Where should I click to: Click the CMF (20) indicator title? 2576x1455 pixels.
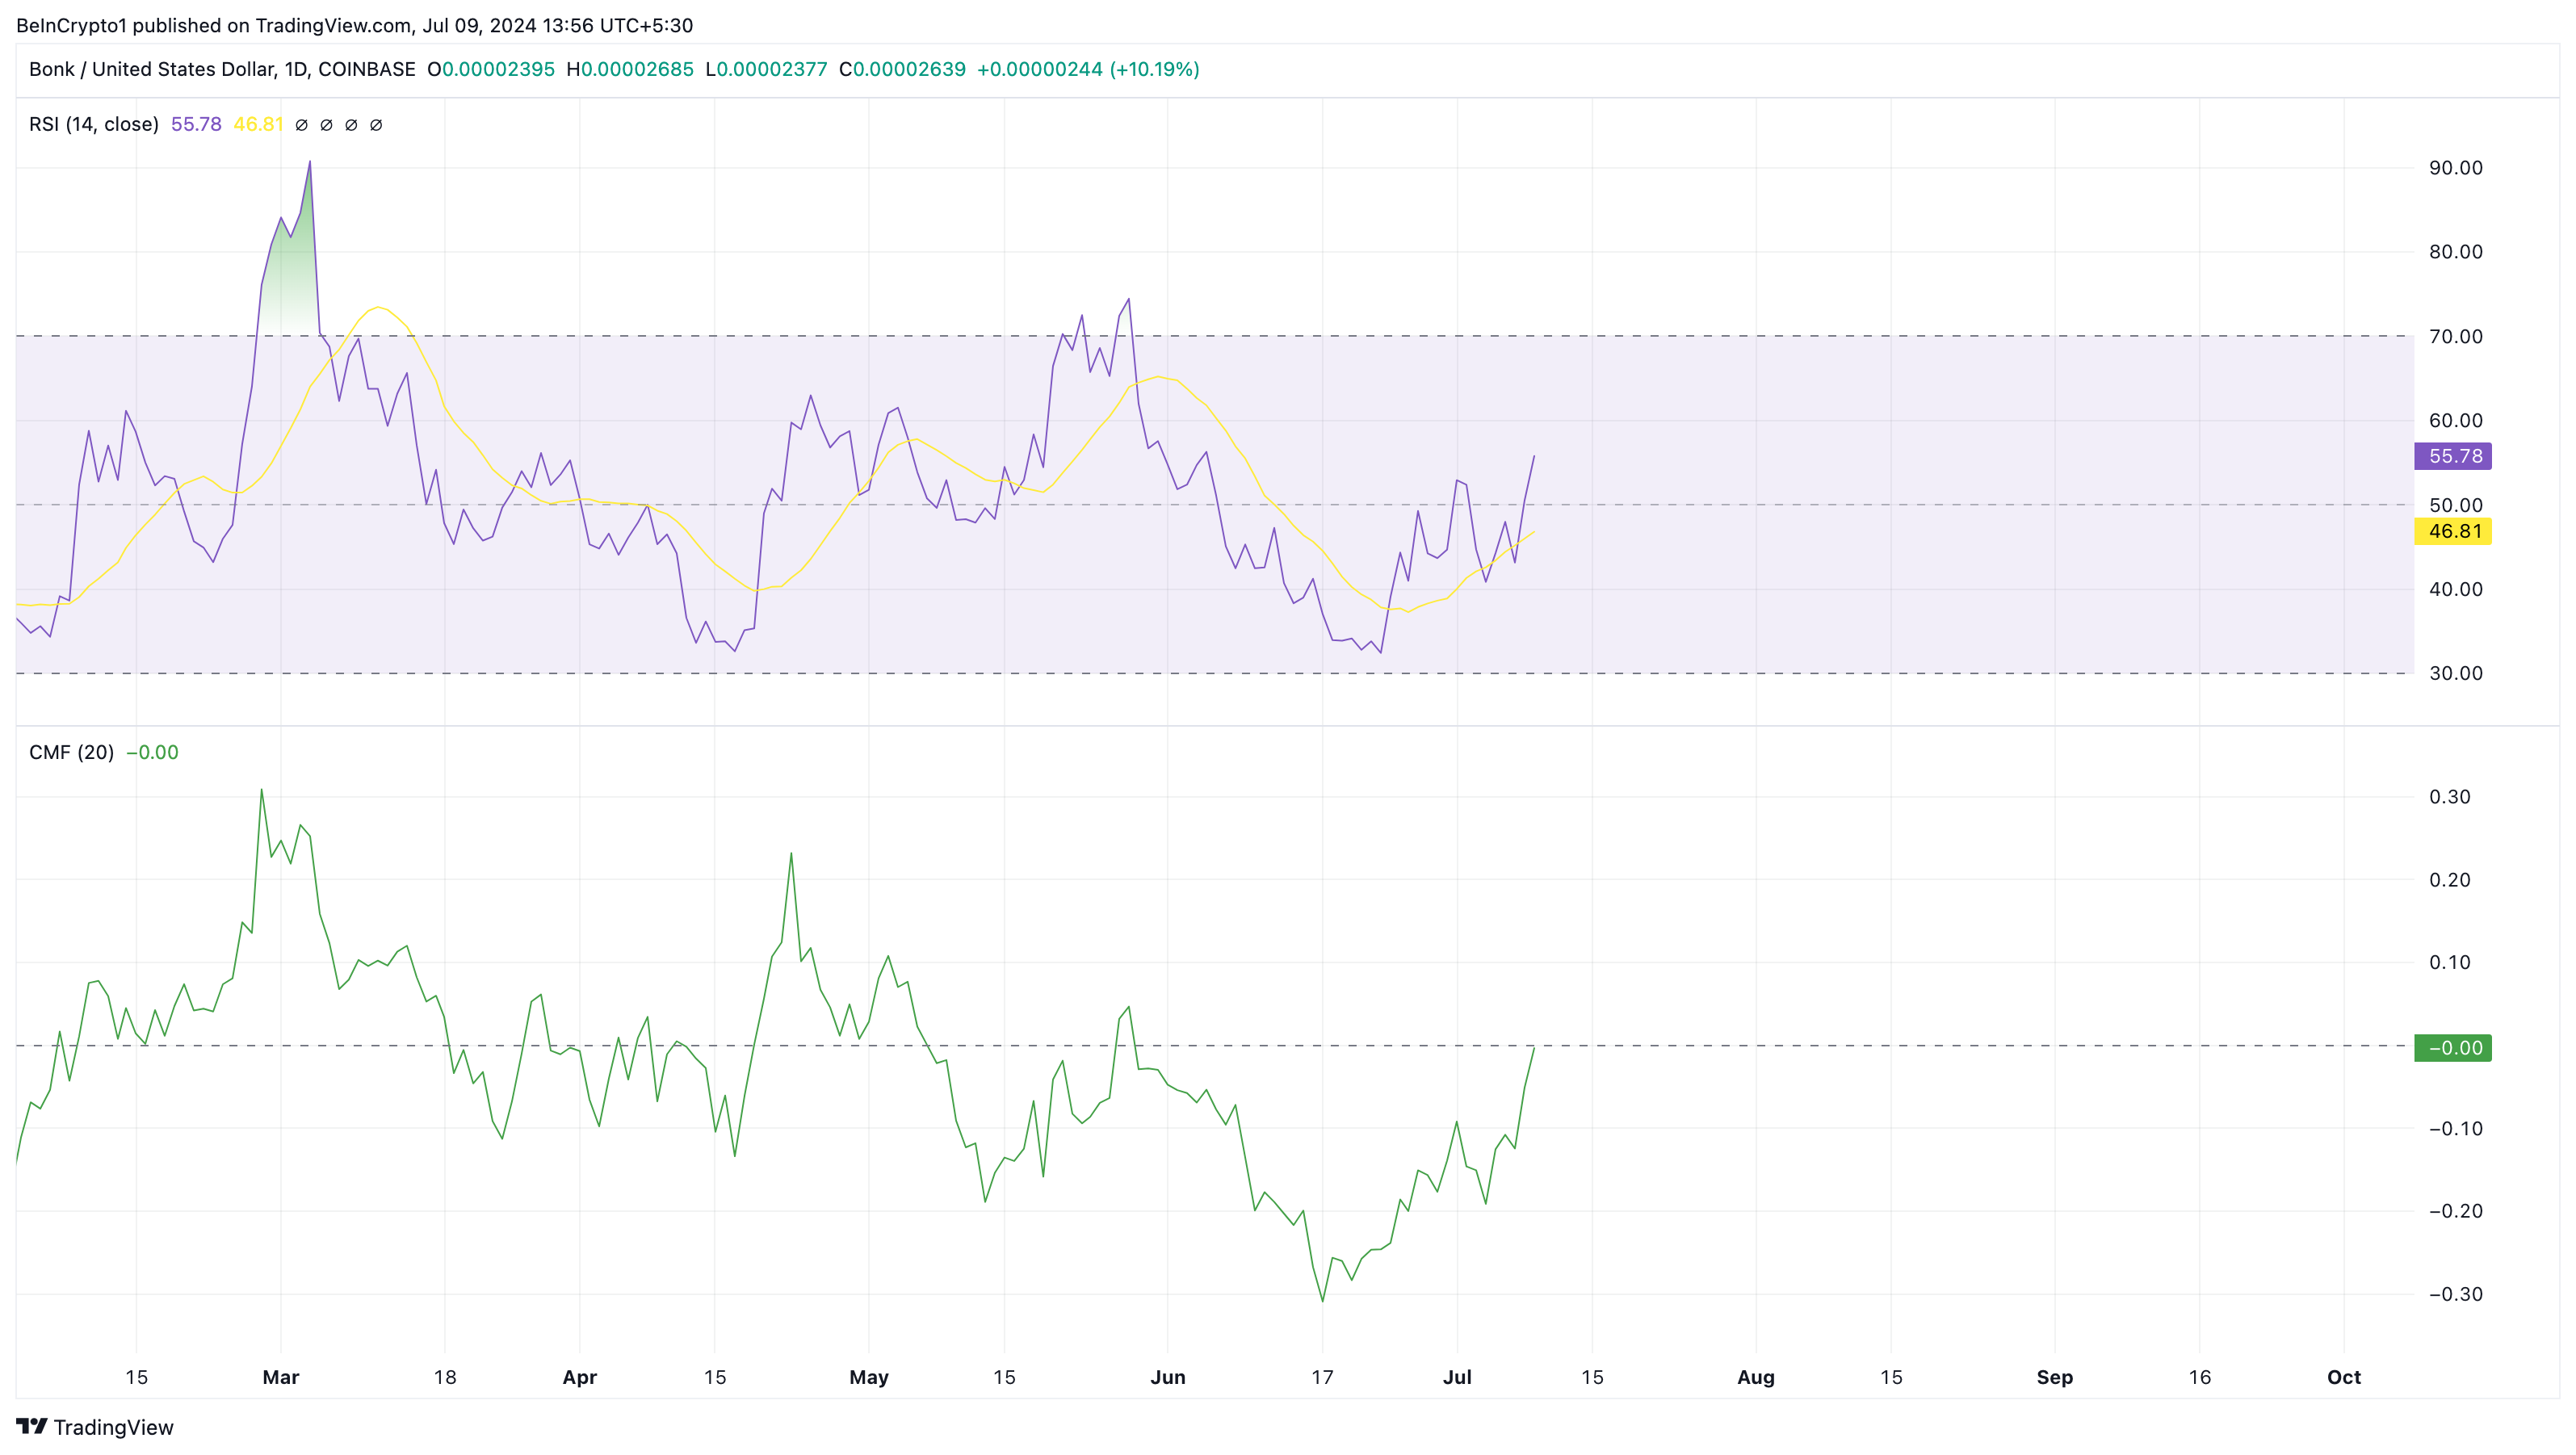tap(71, 752)
